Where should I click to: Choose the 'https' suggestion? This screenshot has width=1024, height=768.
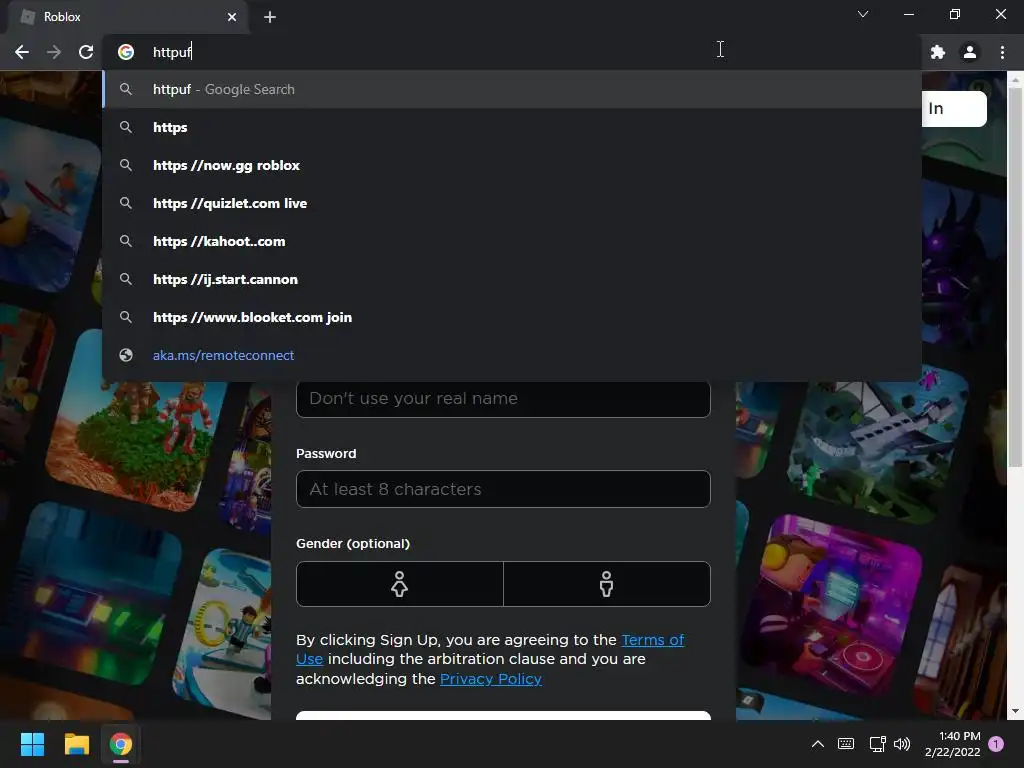click(x=512, y=127)
